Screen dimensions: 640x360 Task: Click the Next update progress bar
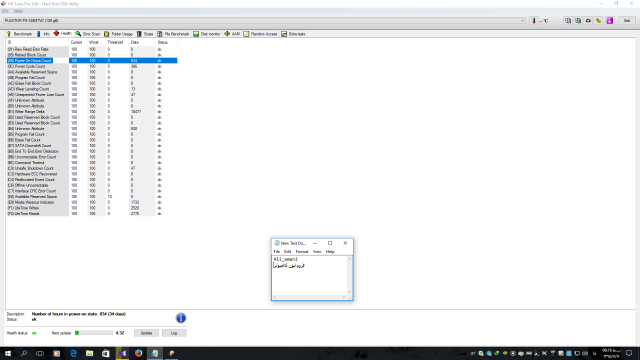[93, 333]
